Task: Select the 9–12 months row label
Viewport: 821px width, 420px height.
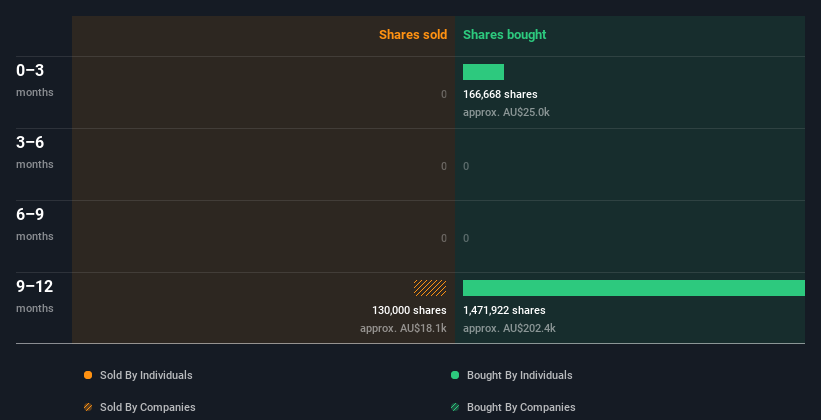Action: pos(35,296)
